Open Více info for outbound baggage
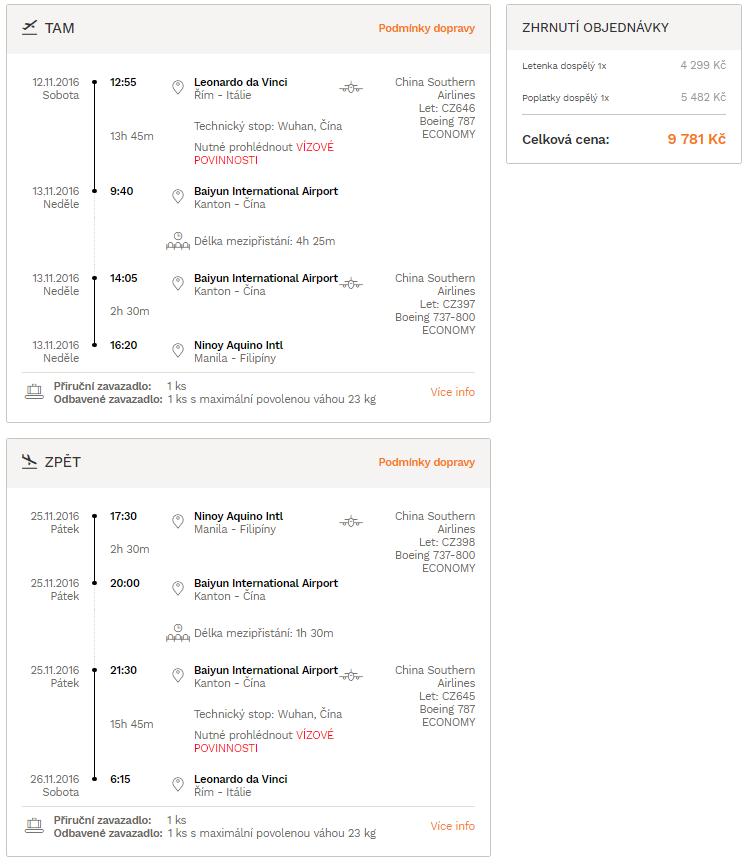 pyautogui.click(x=452, y=392)
